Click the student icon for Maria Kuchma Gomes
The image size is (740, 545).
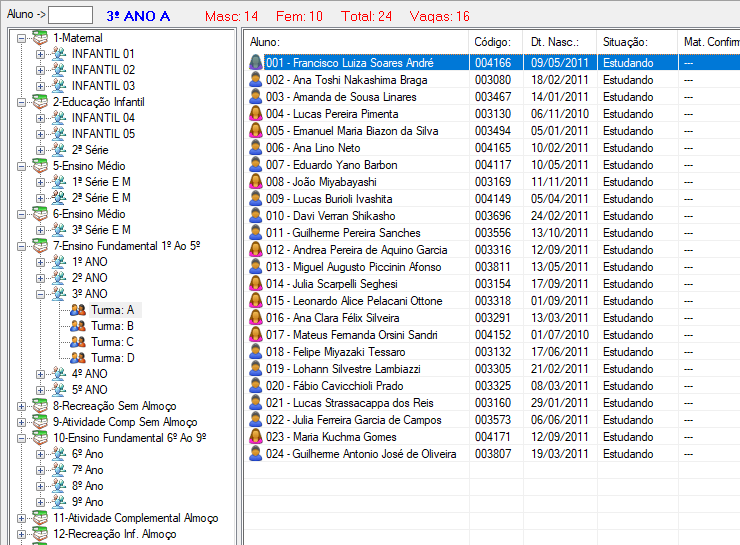point(256,437)
